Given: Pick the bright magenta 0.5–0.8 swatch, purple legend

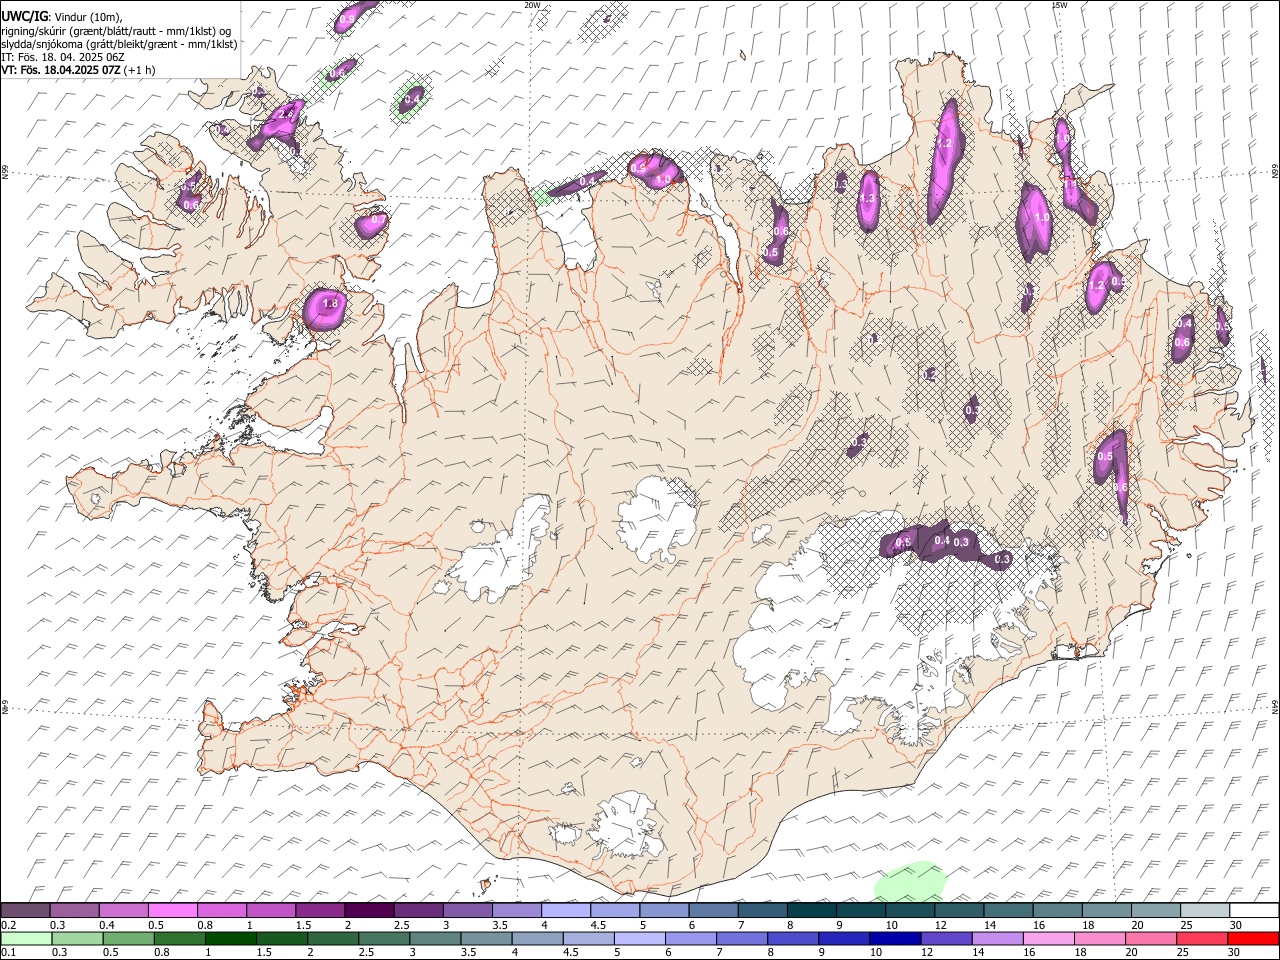Looking at the screenshot, I should (173, 911).
